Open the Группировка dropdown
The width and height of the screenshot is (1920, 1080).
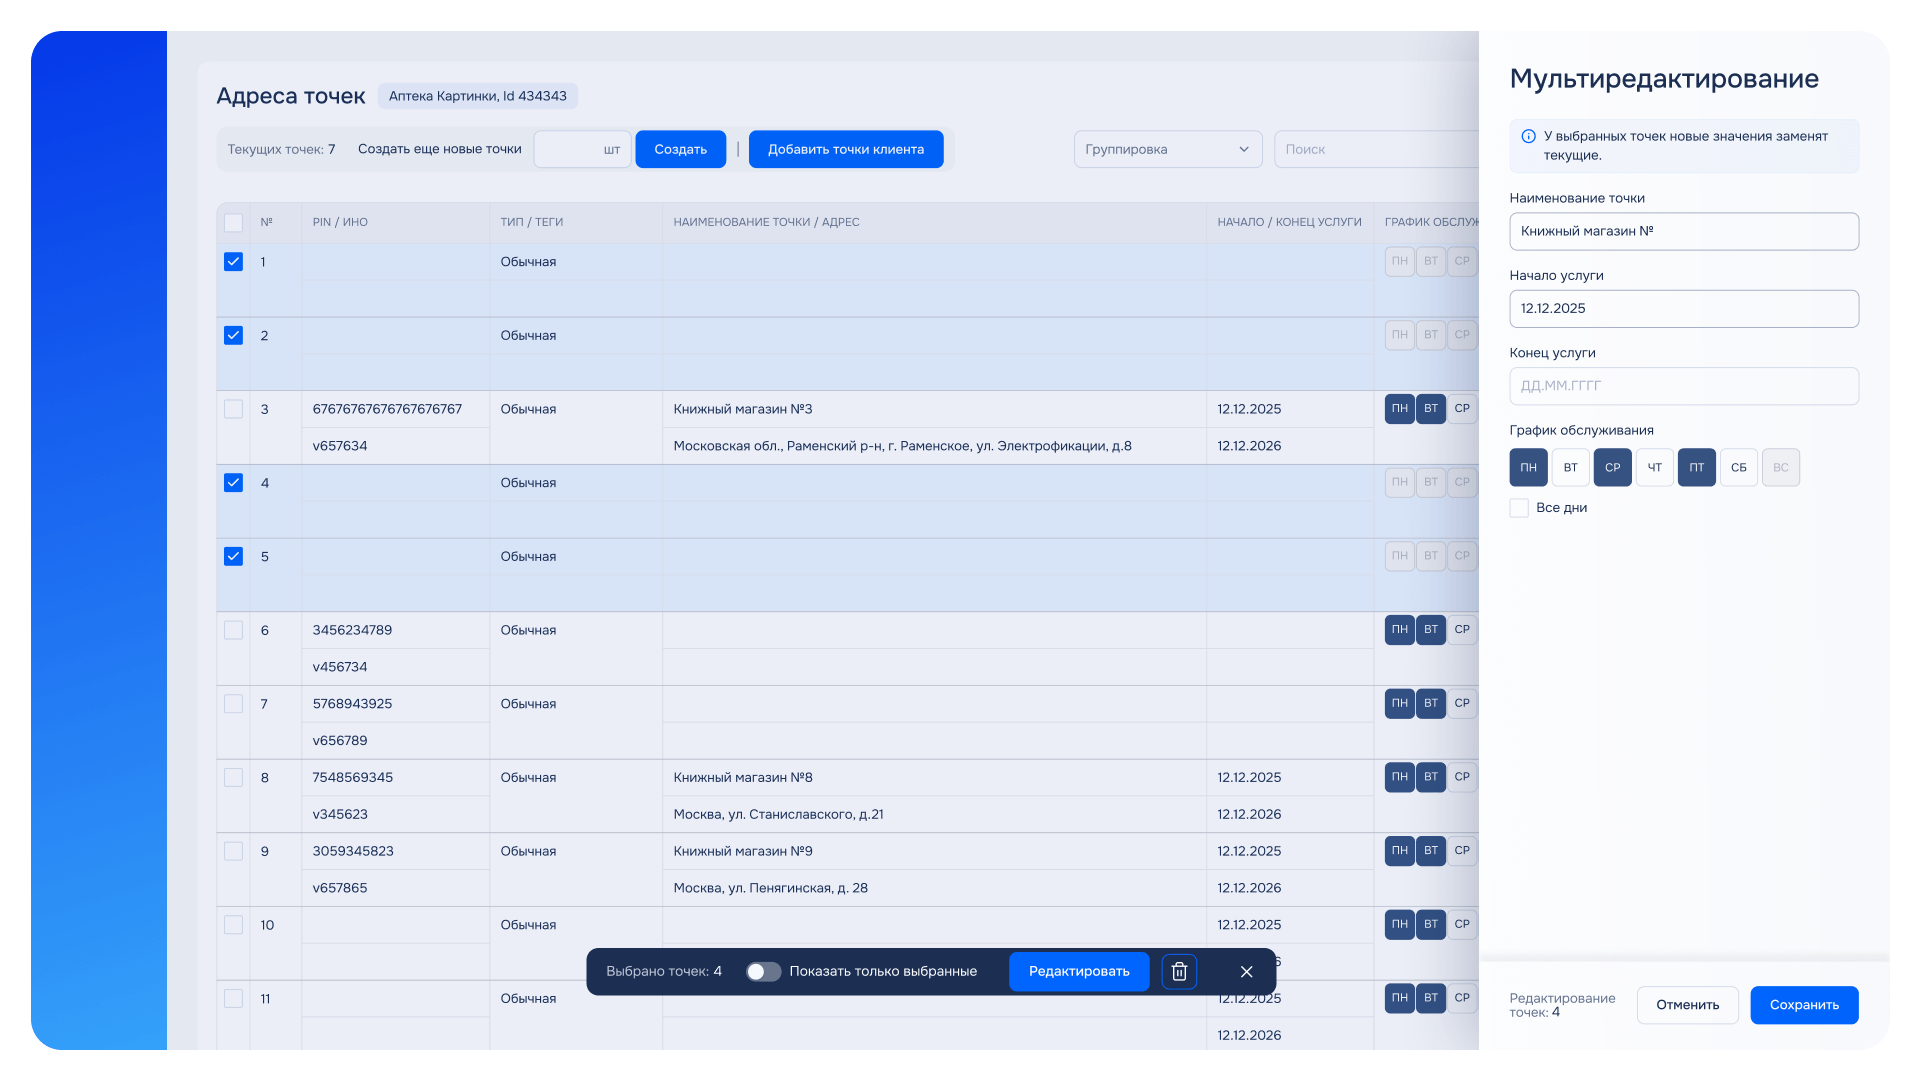point(1167,149)
